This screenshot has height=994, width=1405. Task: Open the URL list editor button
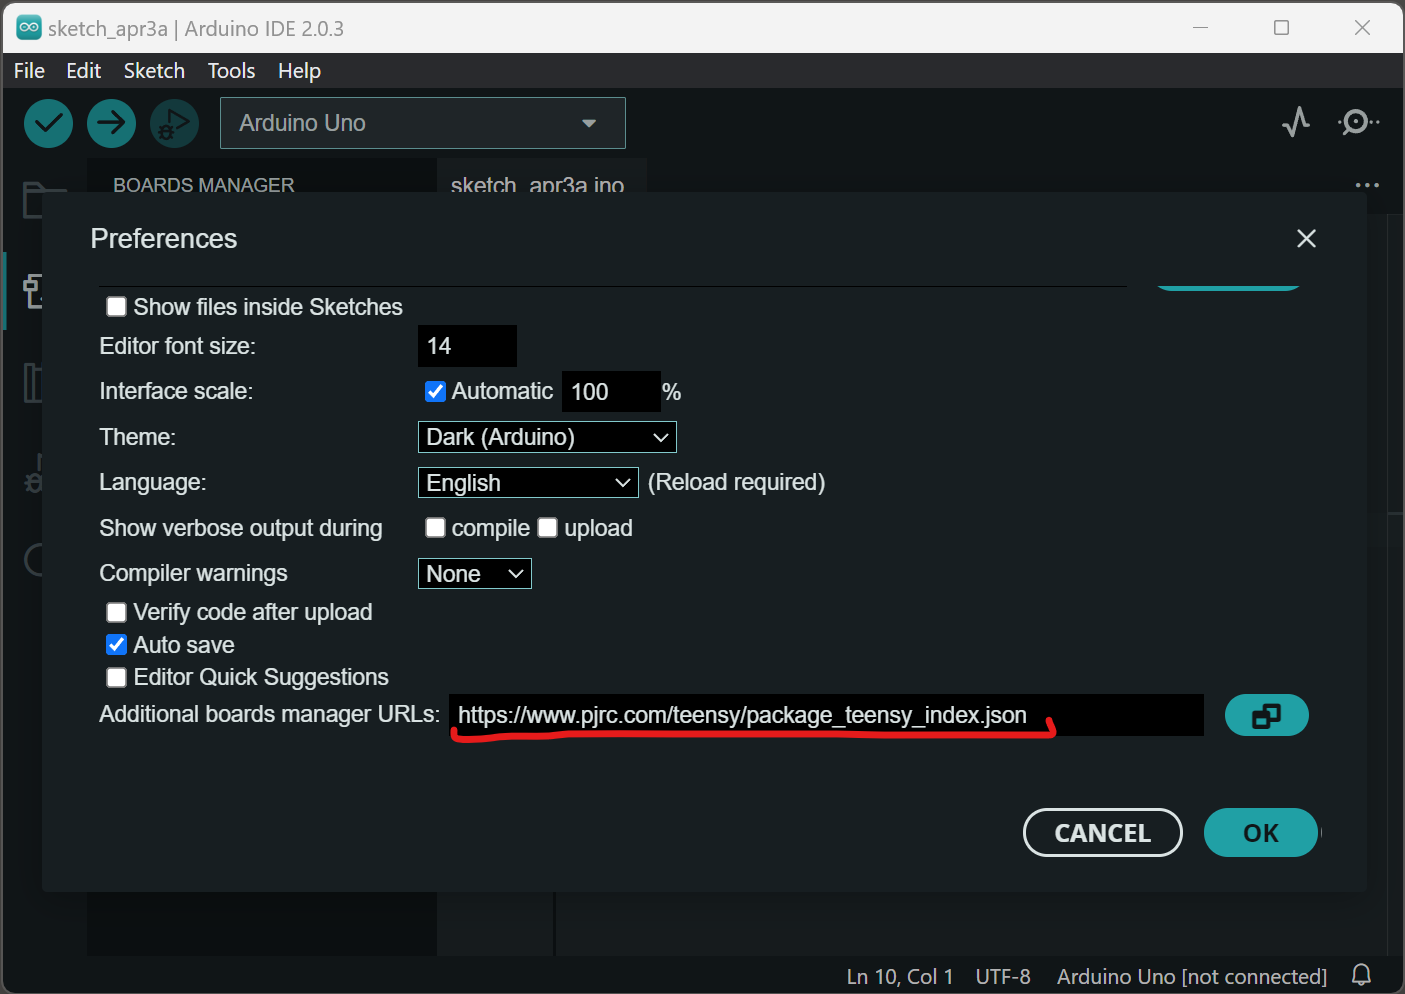click(1266, 715)
